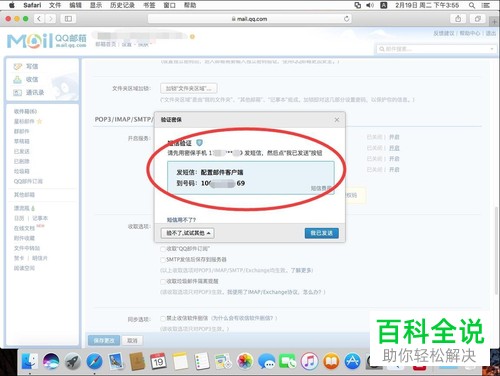Launch Siri from the Dock
Screen dimensions: 500x376
(x=51, y=362)
